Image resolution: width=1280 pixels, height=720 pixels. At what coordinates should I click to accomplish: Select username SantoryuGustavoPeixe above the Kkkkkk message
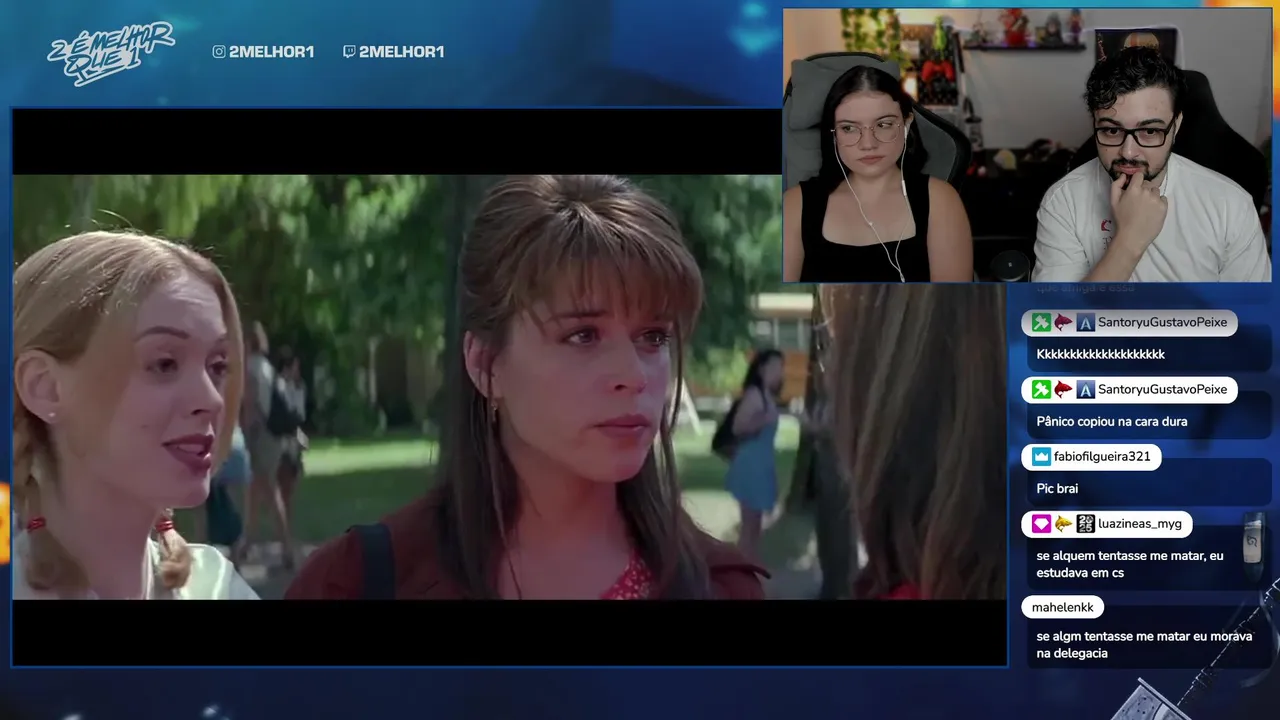click(1162, 322)
